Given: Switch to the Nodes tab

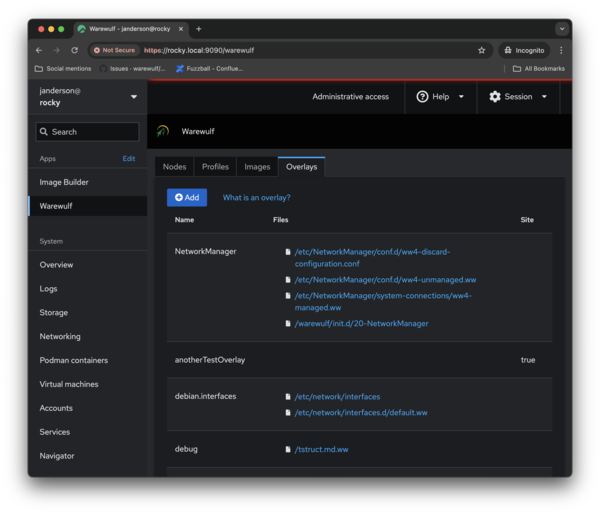Looking at the screenshot, I should tap(174, 167).
